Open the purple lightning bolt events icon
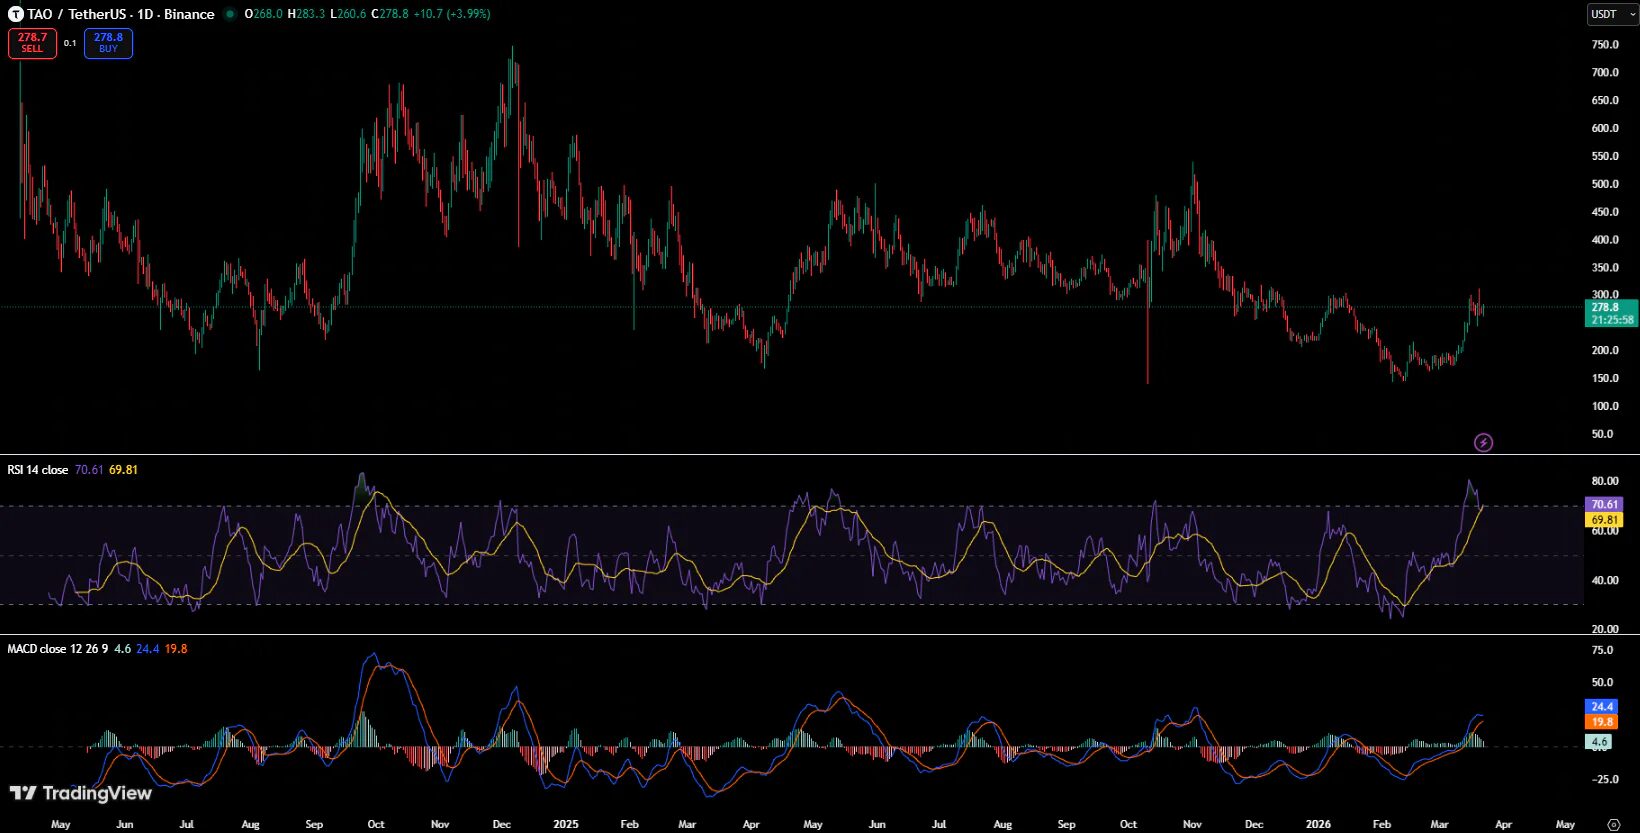Screen dimensions: 1640x833 pyautogui.click(x=1483, y=442)
